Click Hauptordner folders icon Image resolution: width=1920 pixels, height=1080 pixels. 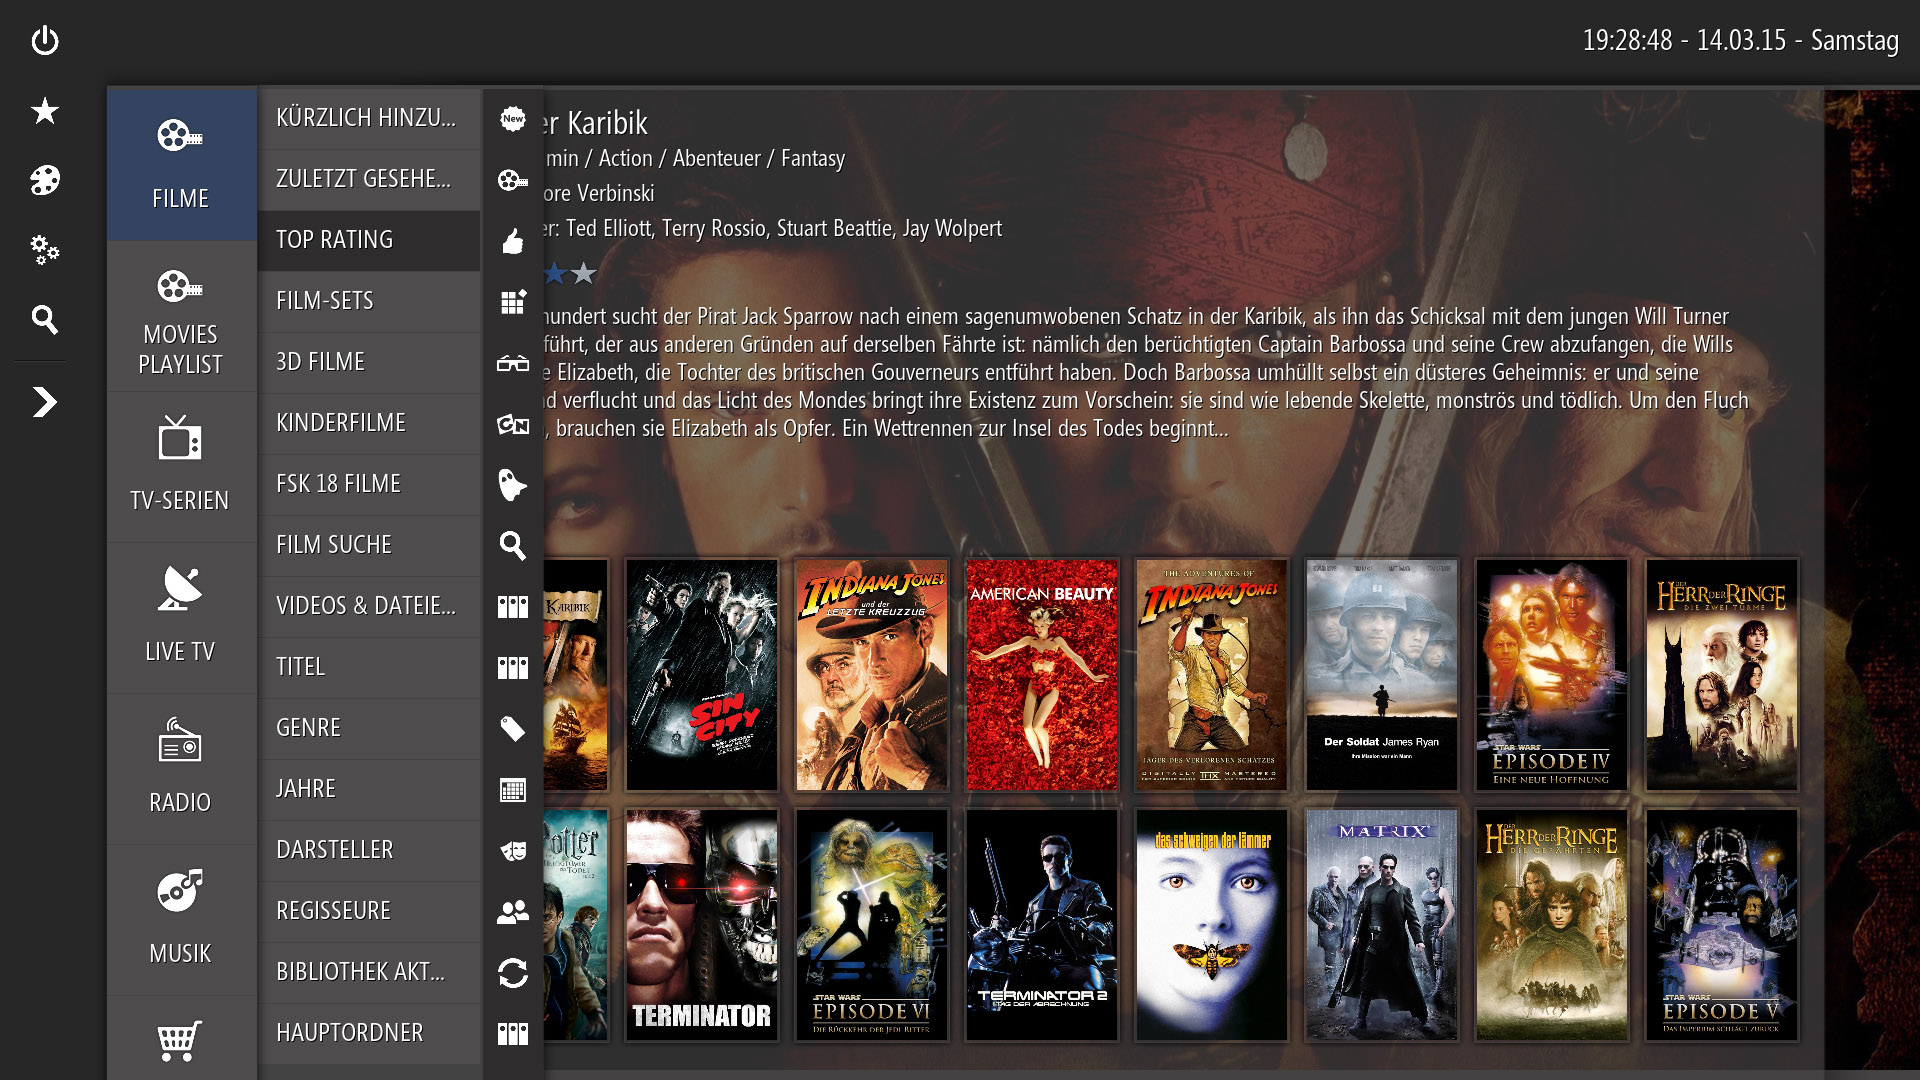click(513, 1034)
